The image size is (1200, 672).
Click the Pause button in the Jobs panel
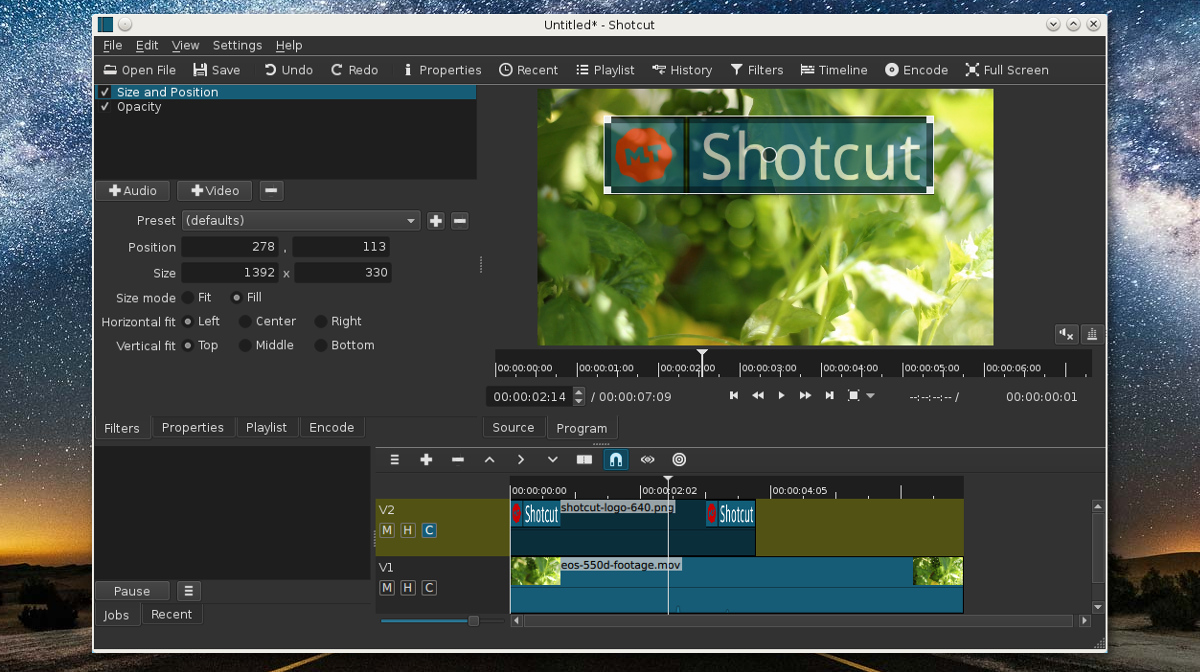click(x=131, y=591)
